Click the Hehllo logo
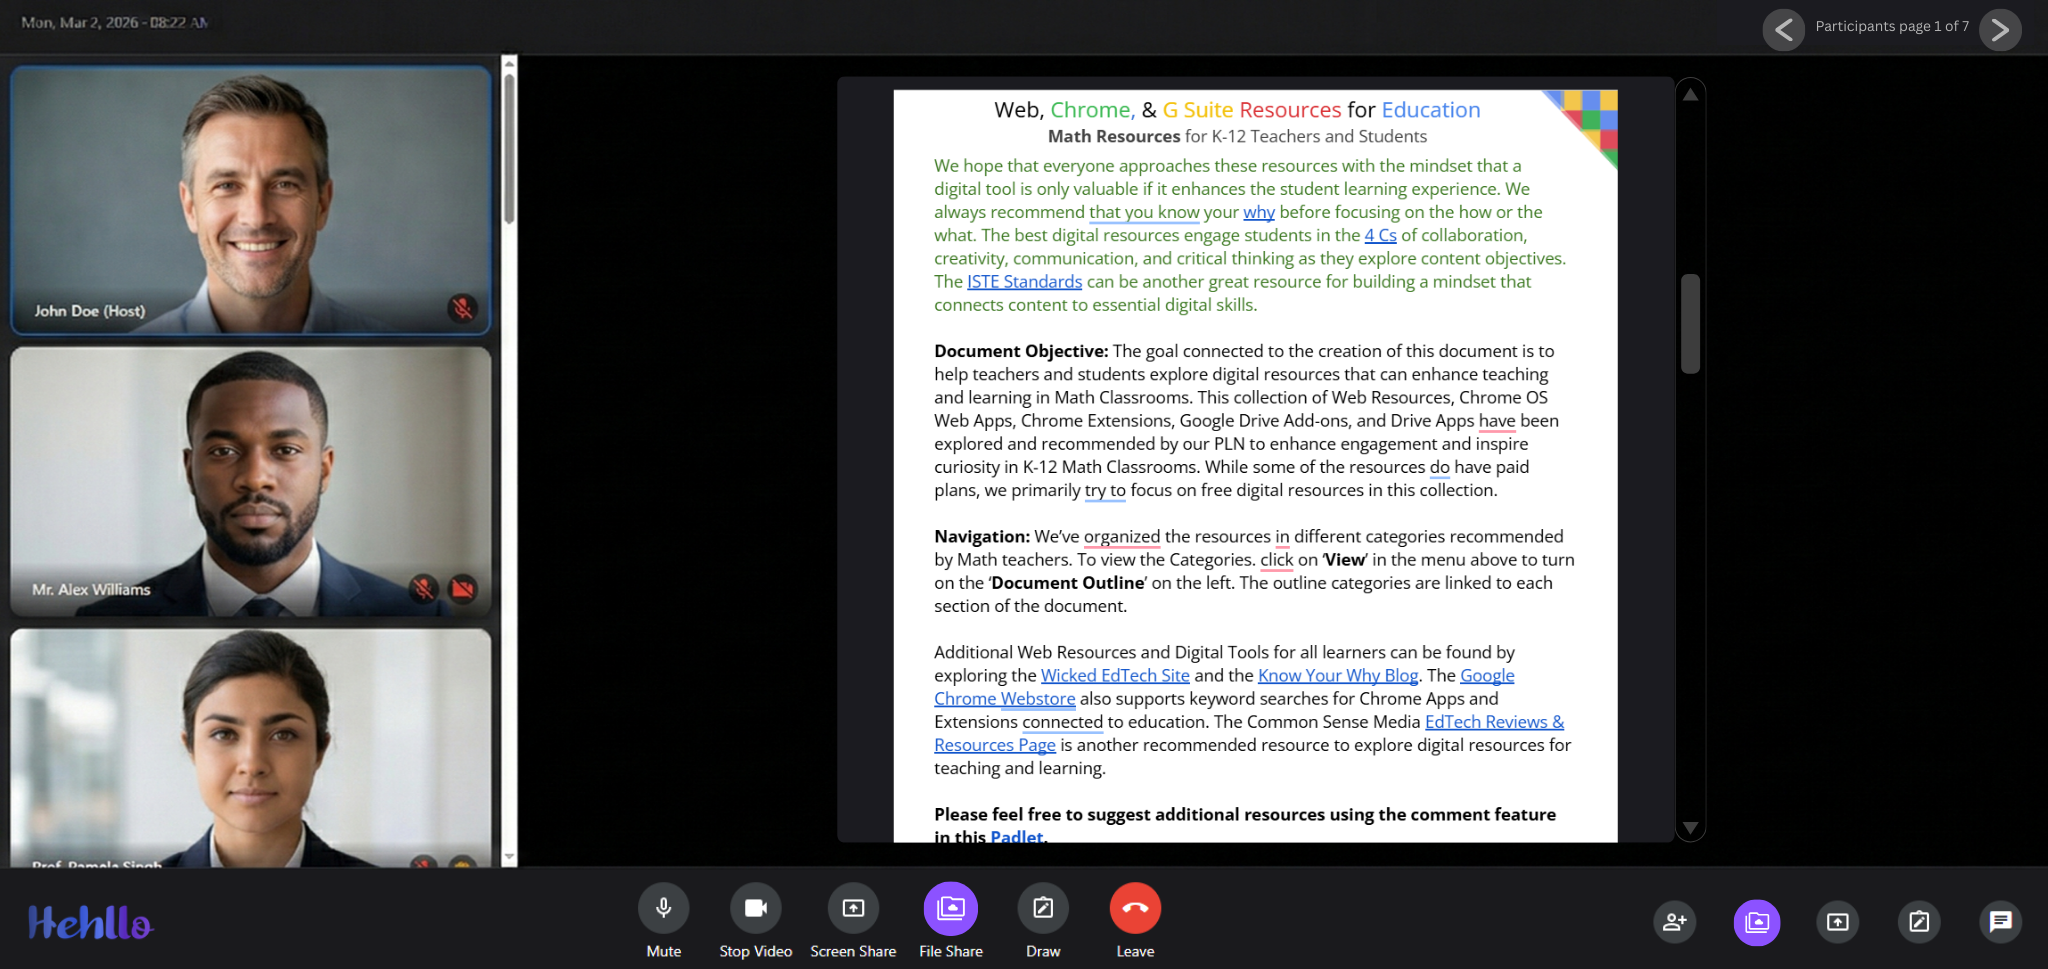2048x969 pixels. [x=90, y=922]
